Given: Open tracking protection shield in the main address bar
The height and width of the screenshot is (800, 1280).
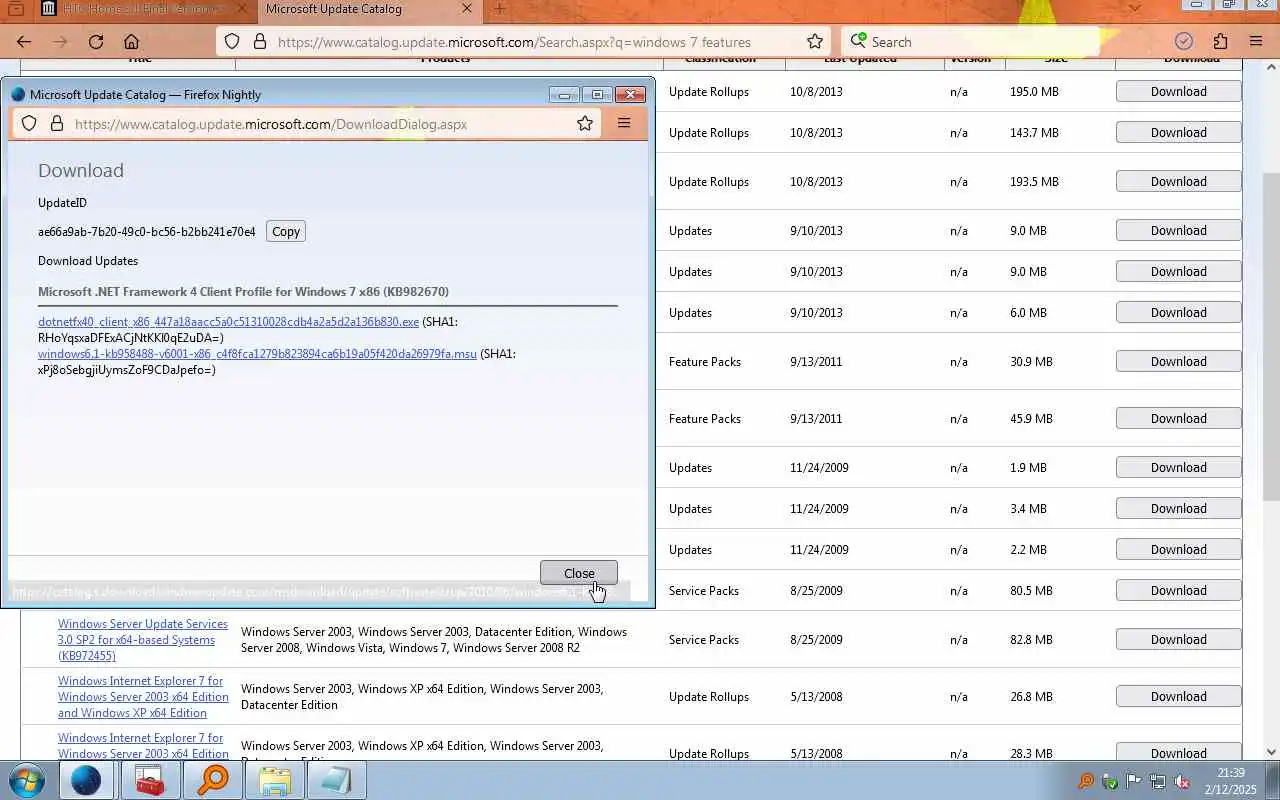Looking at the screenshot, I should (232, 42).
